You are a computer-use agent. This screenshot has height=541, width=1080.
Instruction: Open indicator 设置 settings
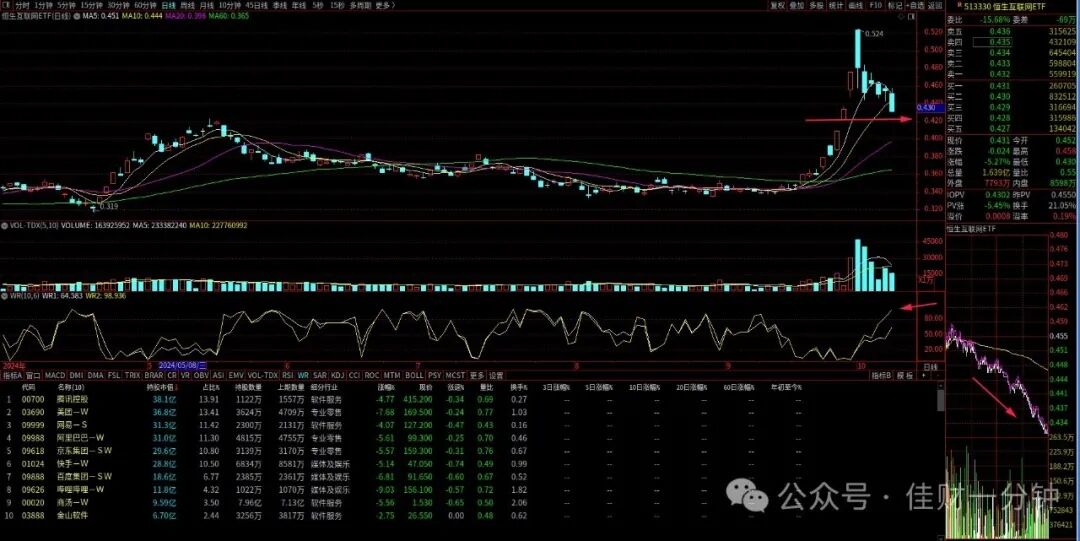pyautogui.click(x=496, y=376)
